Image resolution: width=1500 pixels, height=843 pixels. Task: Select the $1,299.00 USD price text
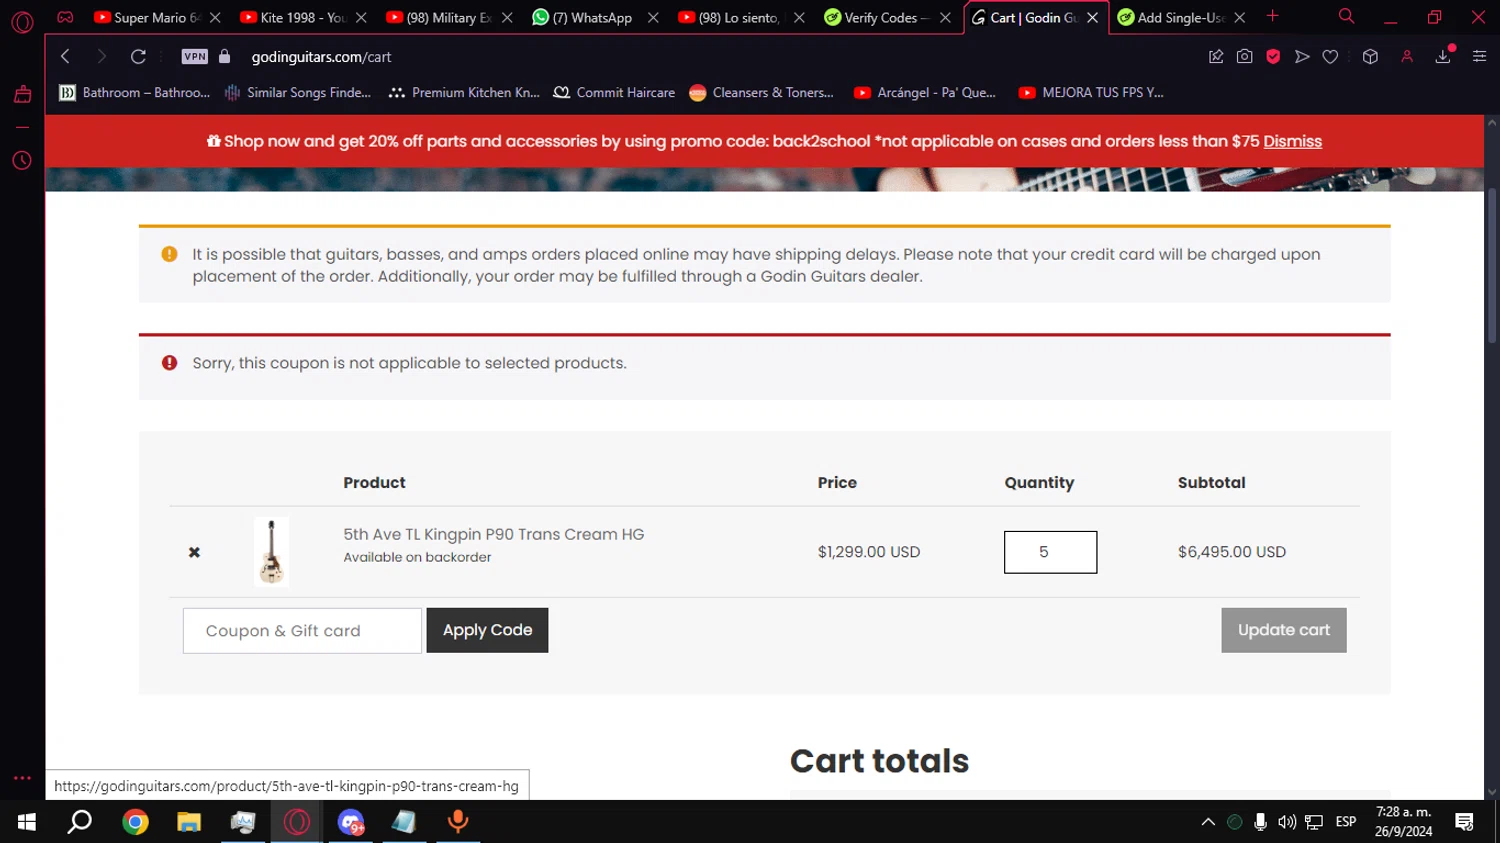[x=869, y=552]
